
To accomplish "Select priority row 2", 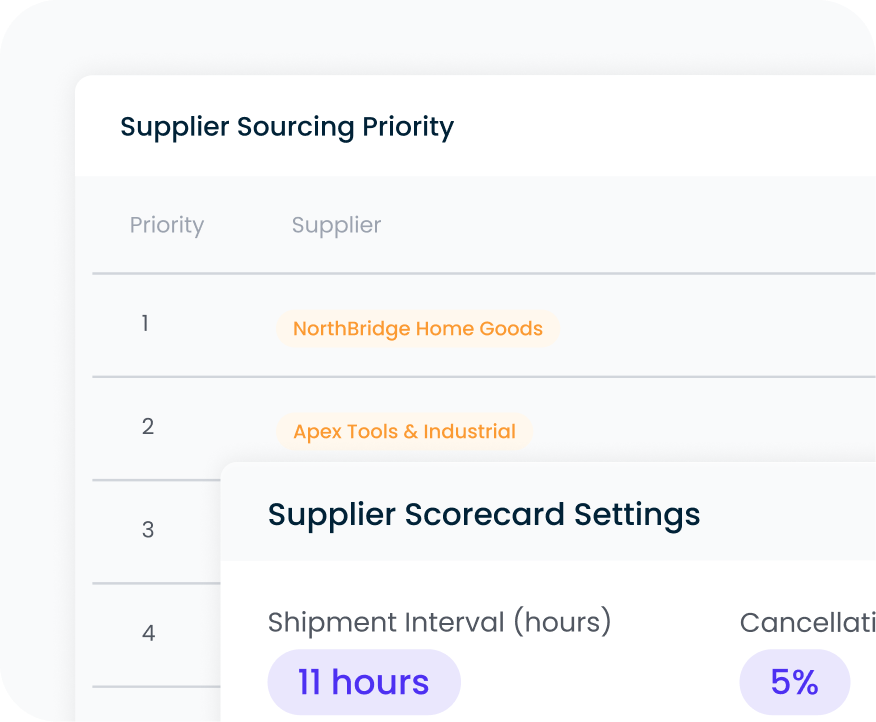I will point(148,426).
